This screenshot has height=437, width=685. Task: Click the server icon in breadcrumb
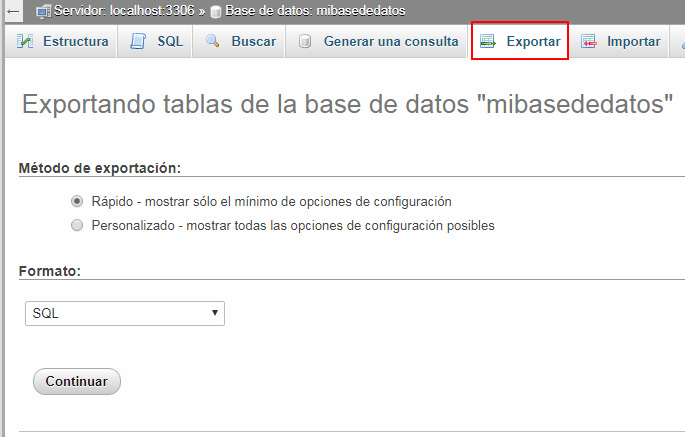click(44, 11)
